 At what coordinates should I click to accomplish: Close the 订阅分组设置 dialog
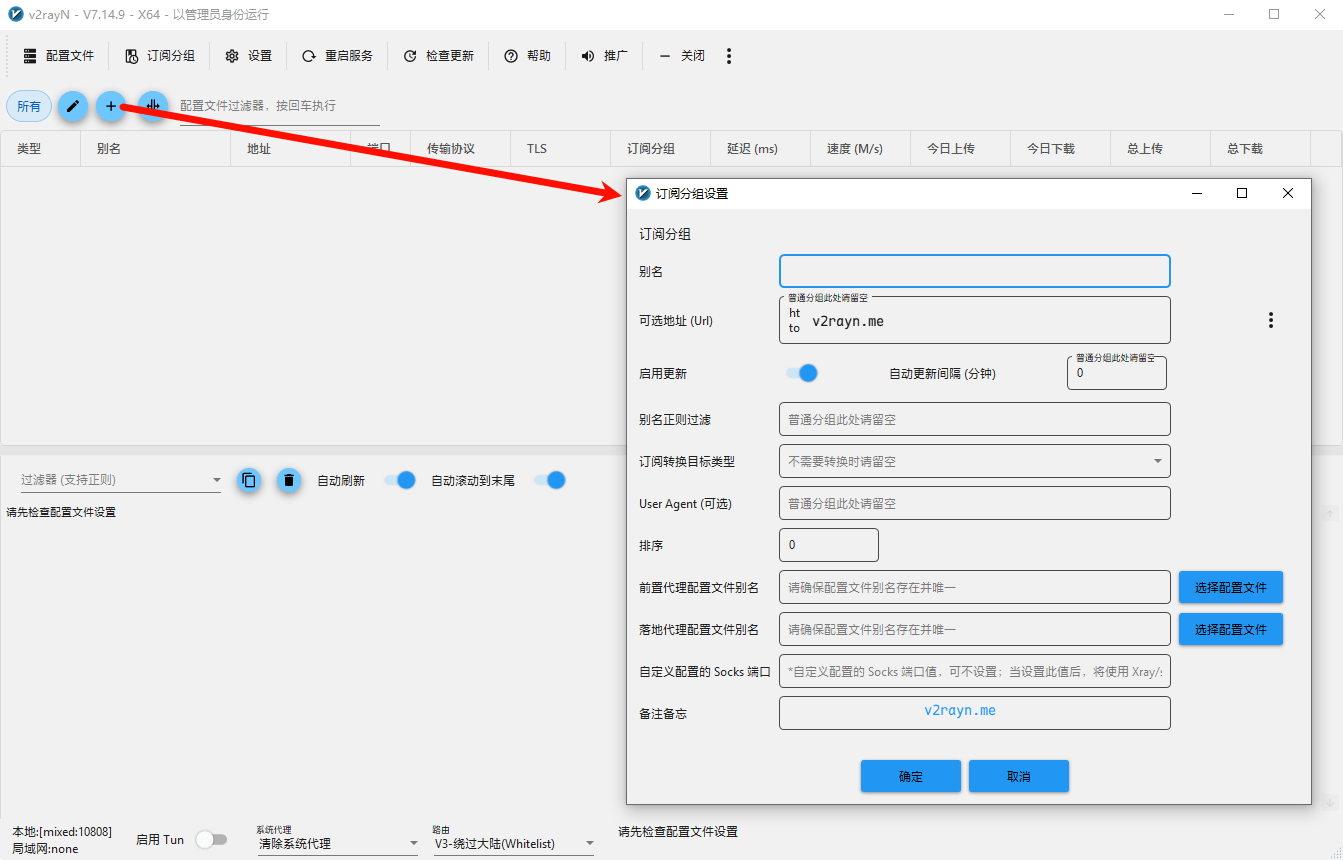click(x=1288, y=193)
